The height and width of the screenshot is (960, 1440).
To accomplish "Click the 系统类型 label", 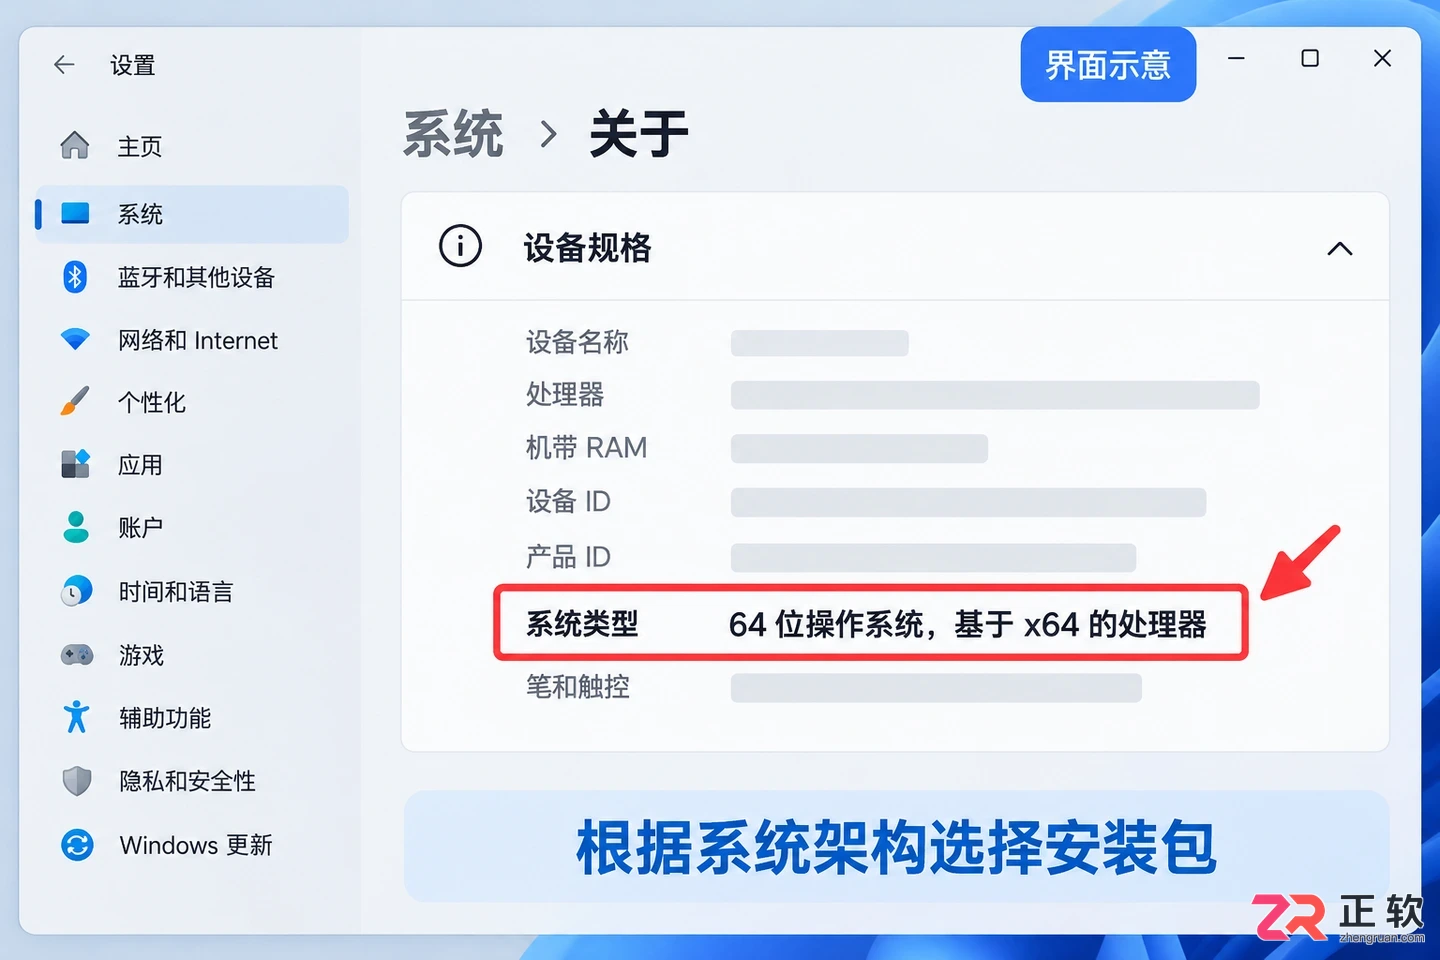I will 582,624.
